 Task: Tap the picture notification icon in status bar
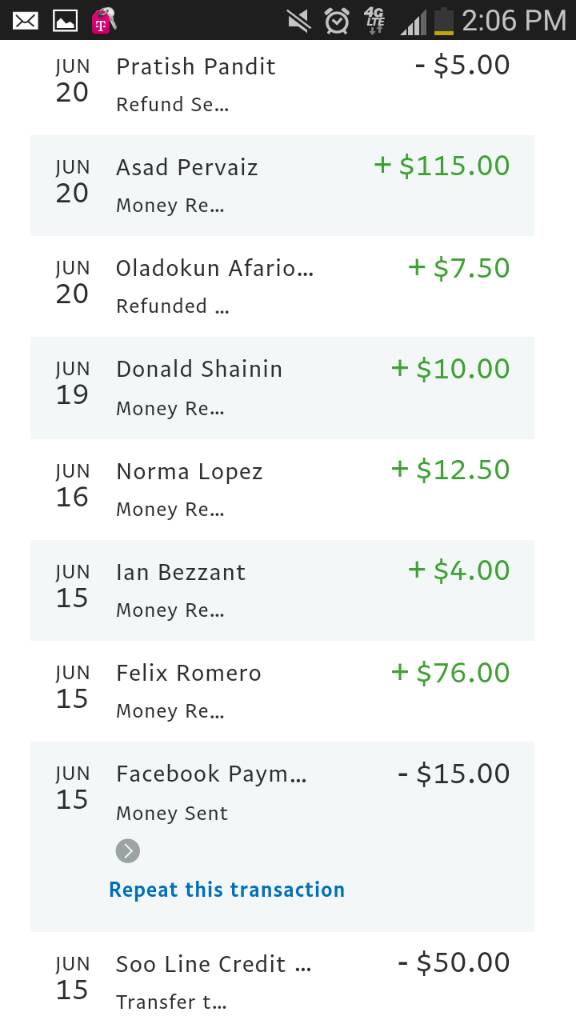(65, 21)
